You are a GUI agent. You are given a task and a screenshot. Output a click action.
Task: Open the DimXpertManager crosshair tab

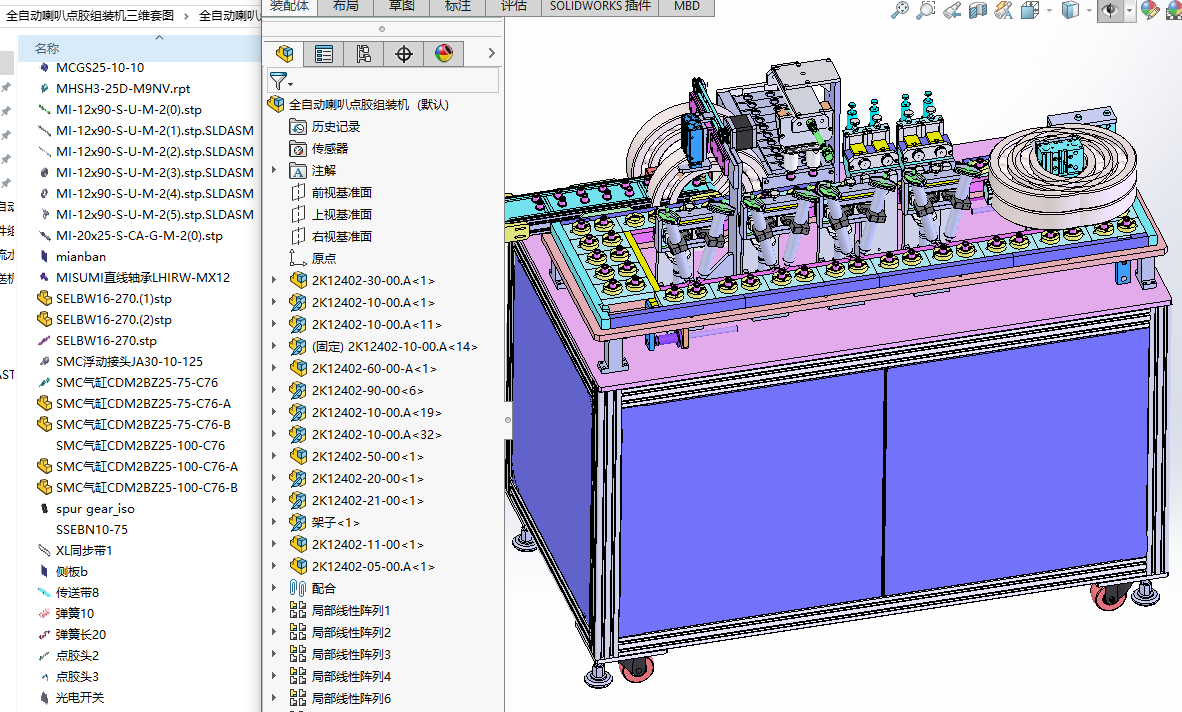[x=404, y=54]
